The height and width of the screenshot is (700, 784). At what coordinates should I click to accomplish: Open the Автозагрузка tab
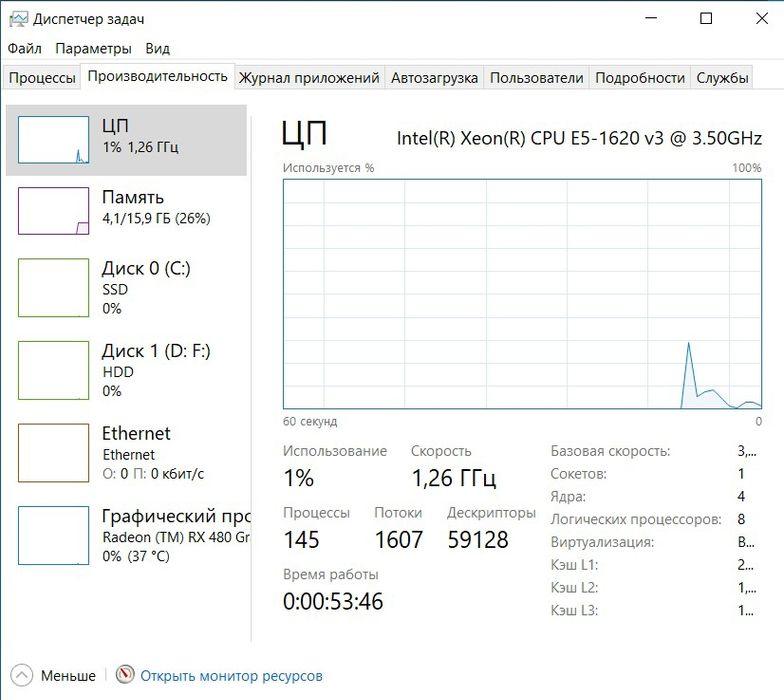[434, 78]
